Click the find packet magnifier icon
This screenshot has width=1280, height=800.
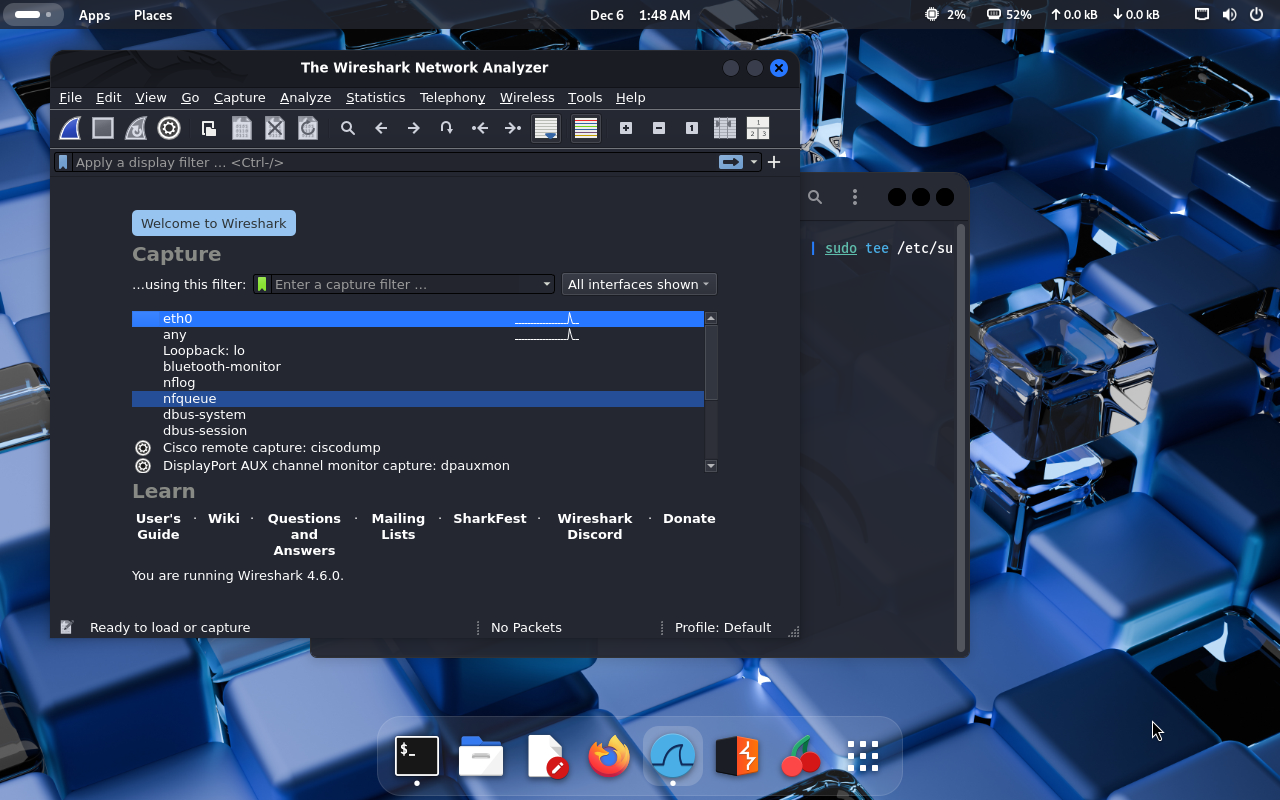pos(348,128)
